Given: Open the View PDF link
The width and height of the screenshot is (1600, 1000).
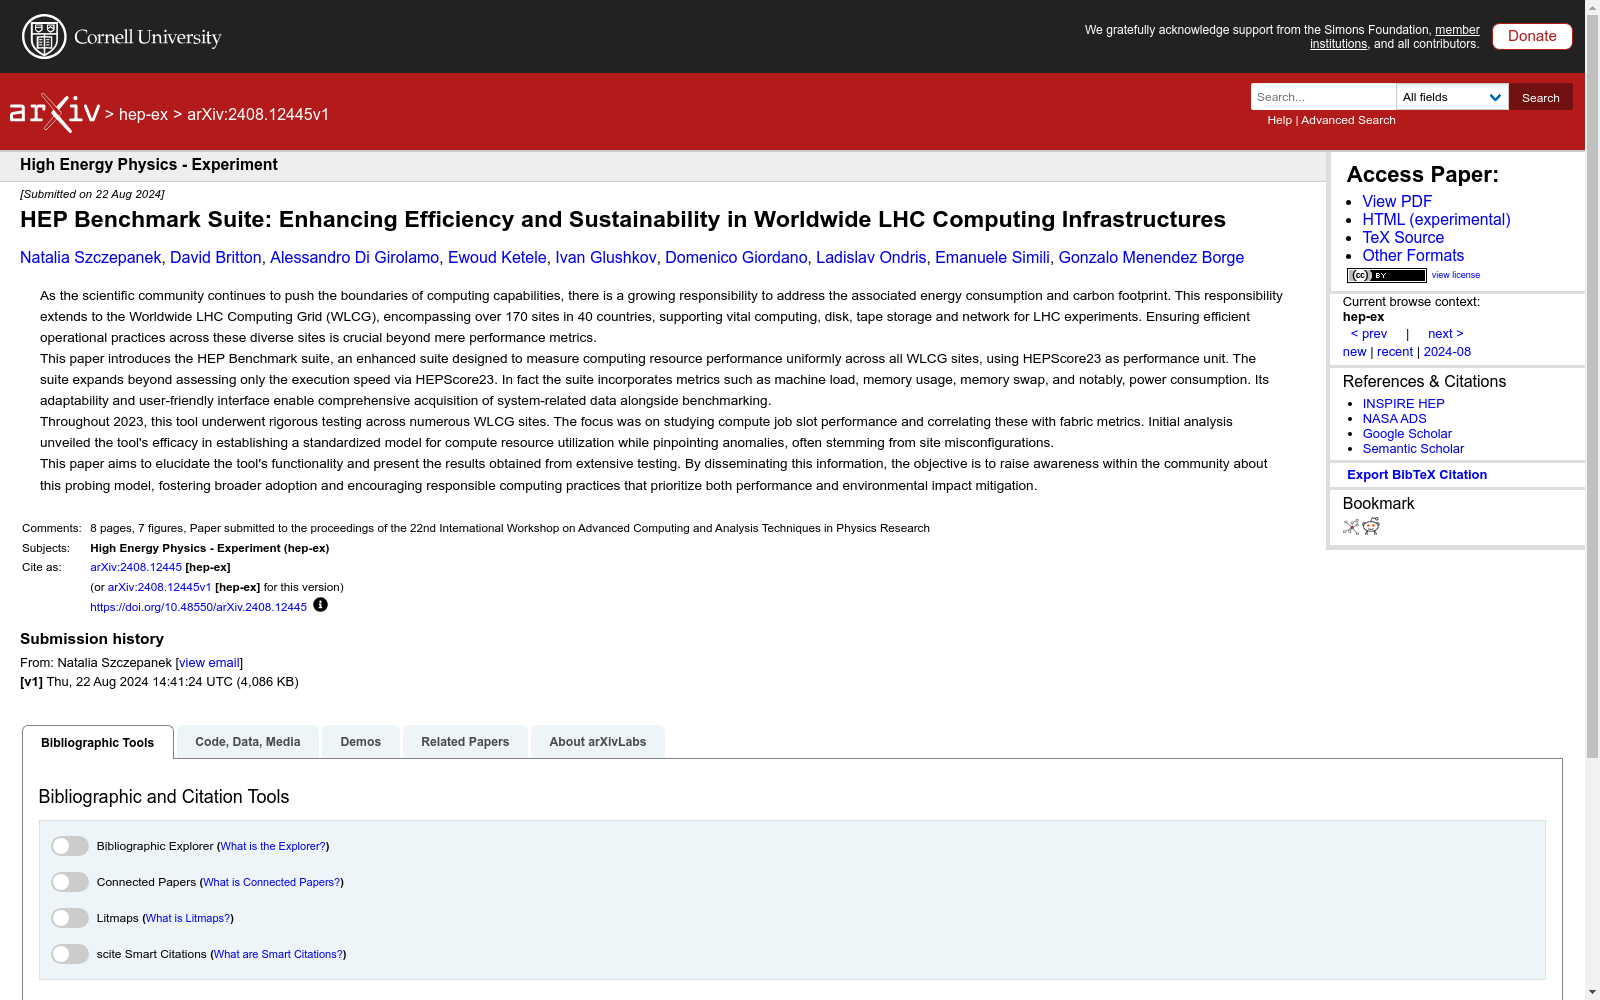Looking at the screenshot, I should [1397, 202].
